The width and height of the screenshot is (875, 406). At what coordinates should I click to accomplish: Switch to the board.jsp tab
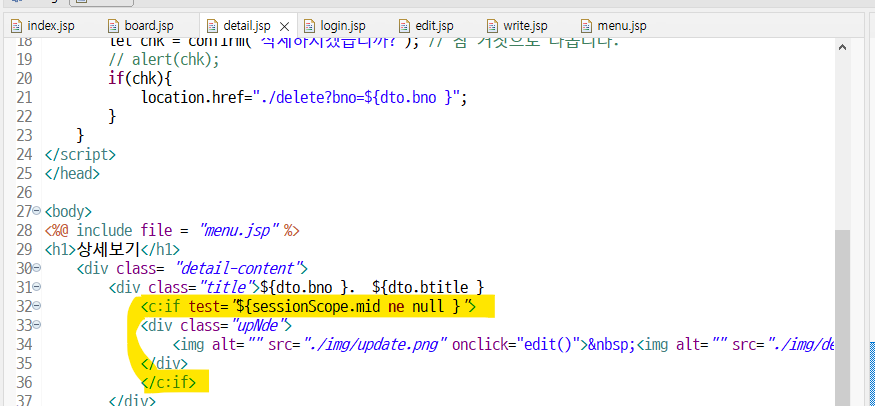pos(141,26)
